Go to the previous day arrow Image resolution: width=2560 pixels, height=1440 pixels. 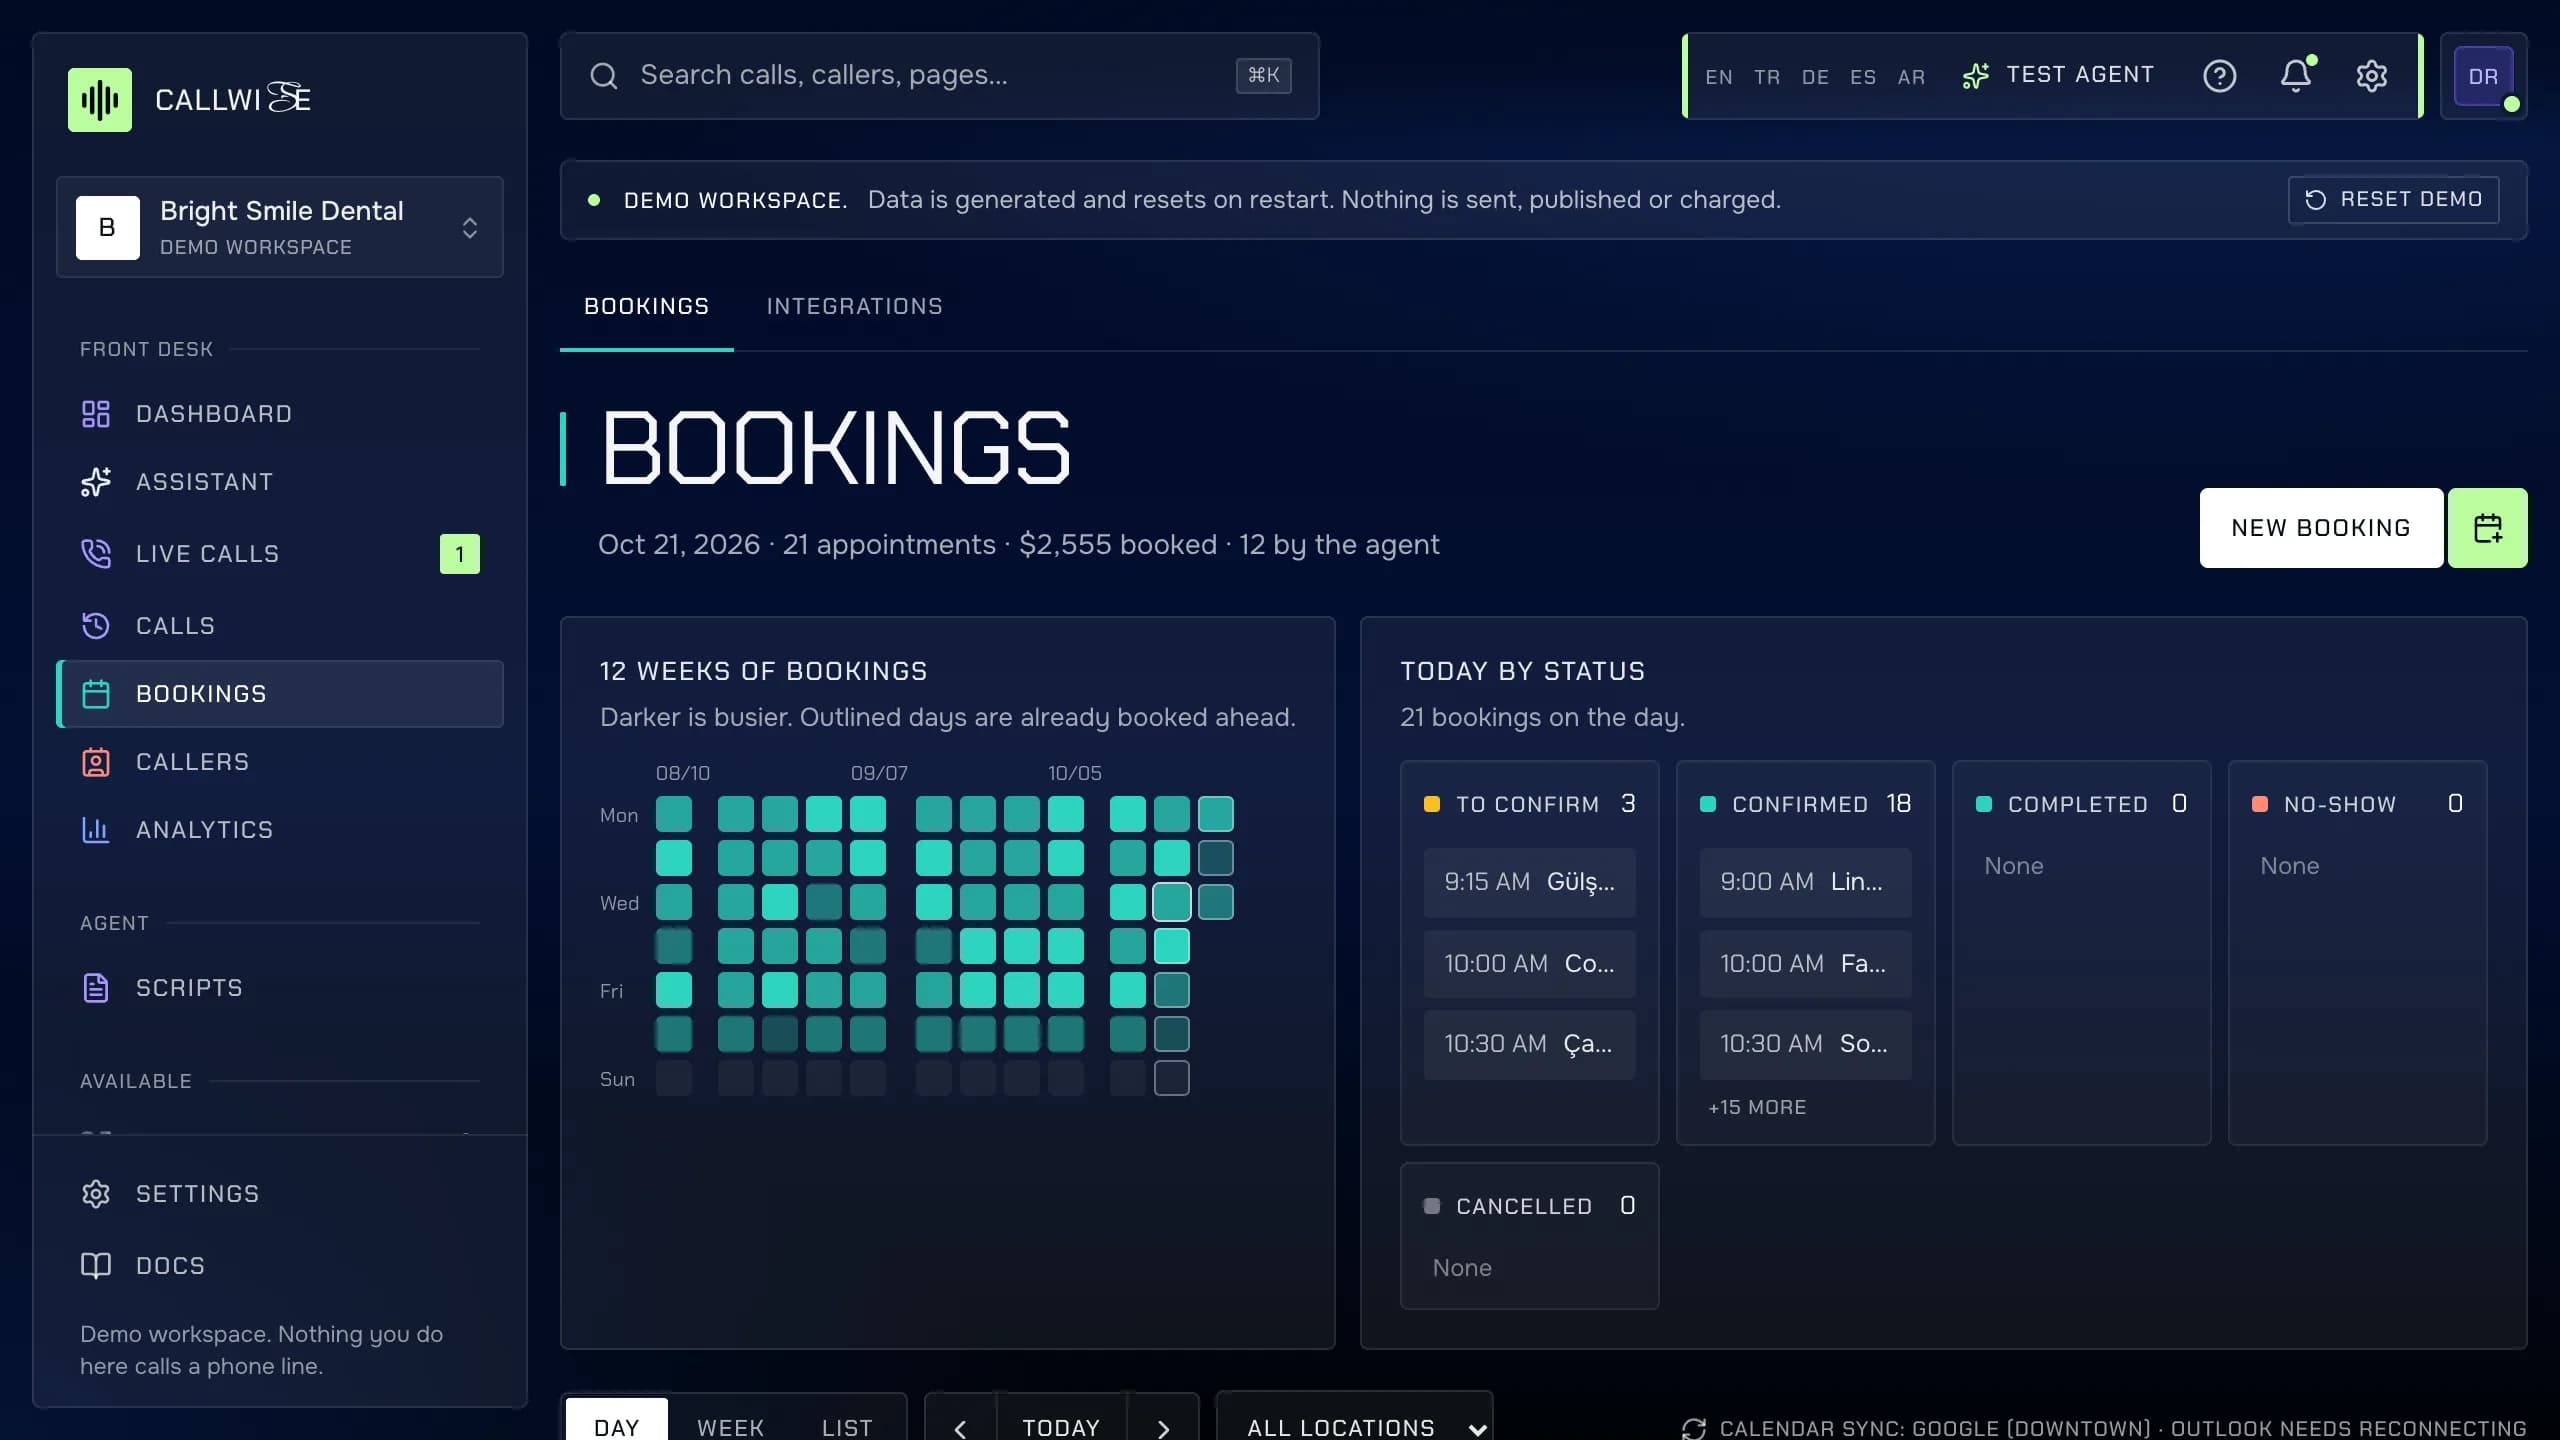coord(960,1428)
